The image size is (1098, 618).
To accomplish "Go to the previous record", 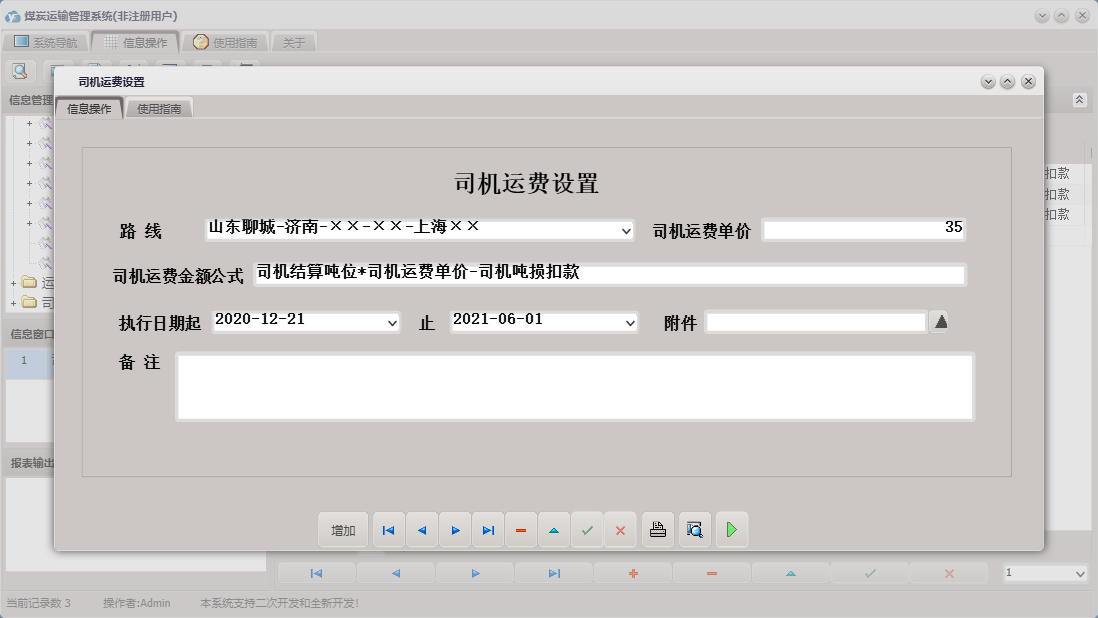I will coord(422,530).
